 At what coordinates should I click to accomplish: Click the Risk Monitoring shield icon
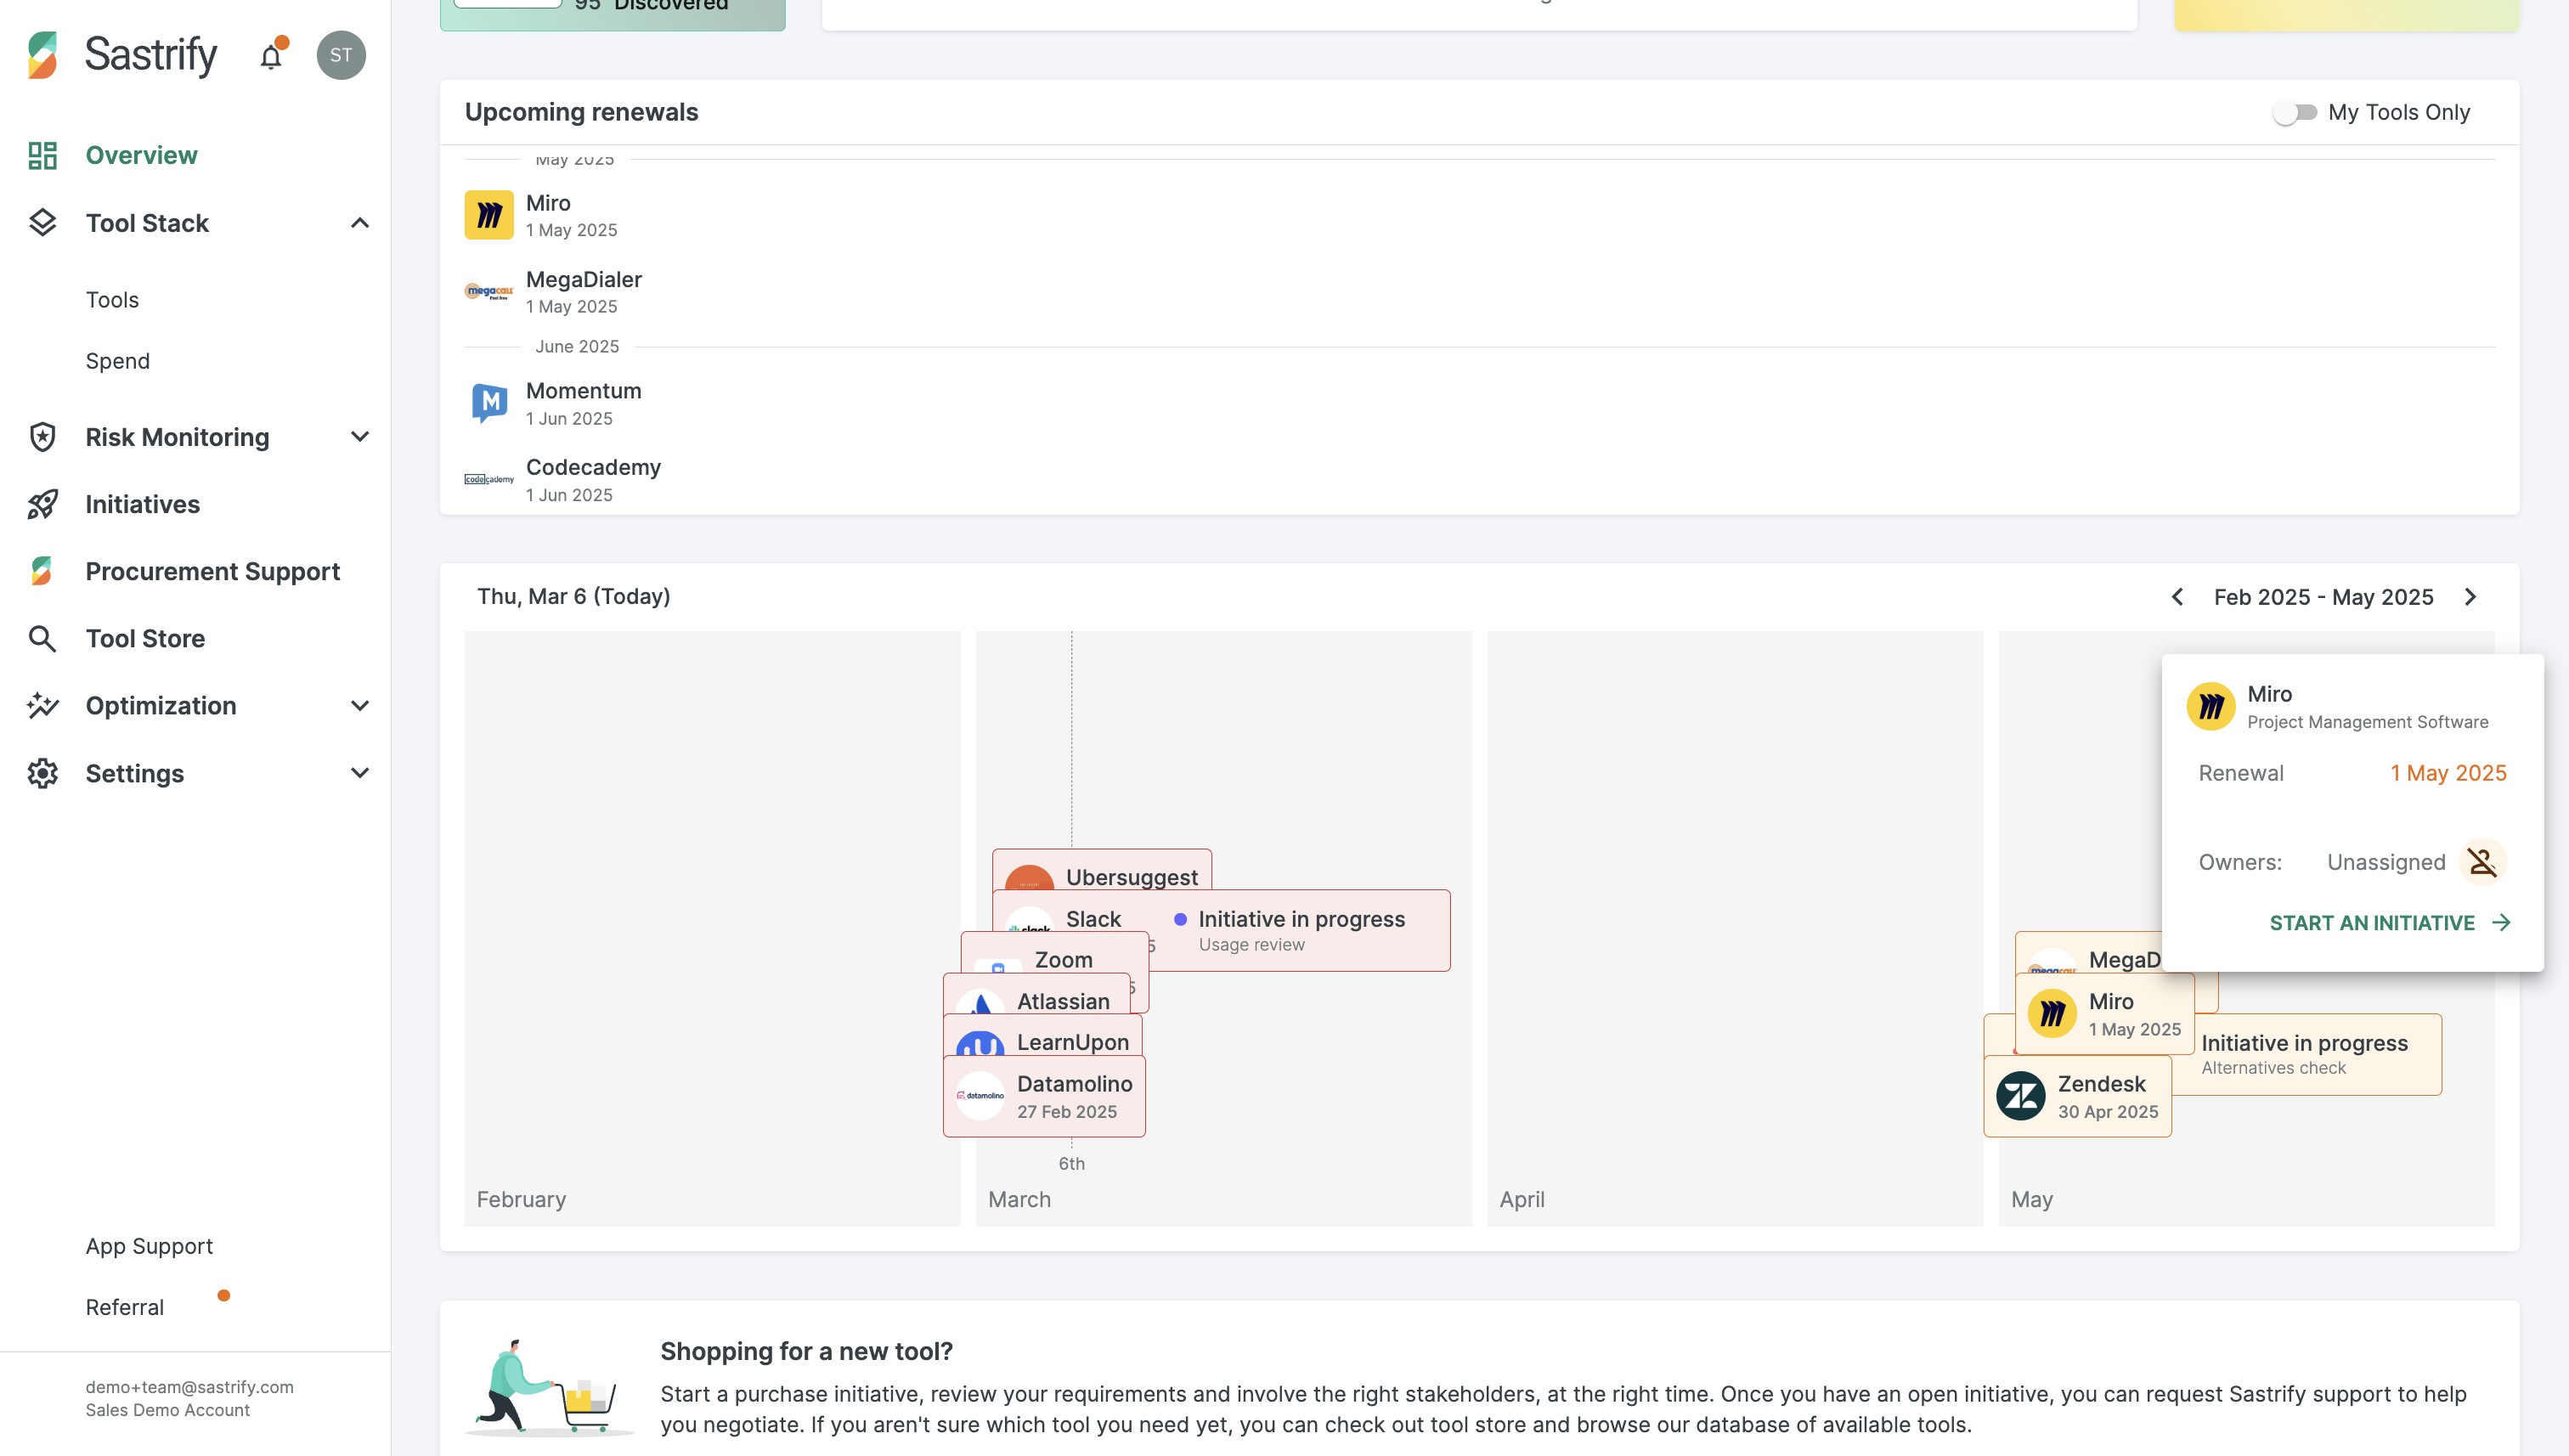pyautogui.click(x=42, y=437)
